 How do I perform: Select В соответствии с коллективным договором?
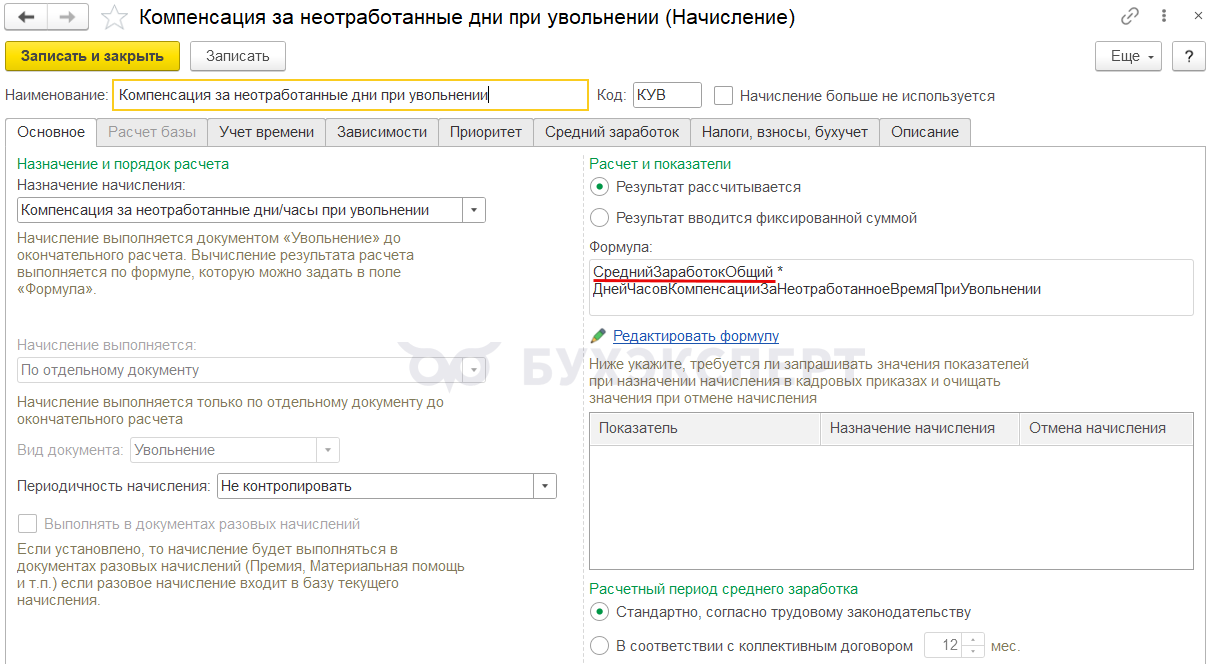[x=599, y=646]
